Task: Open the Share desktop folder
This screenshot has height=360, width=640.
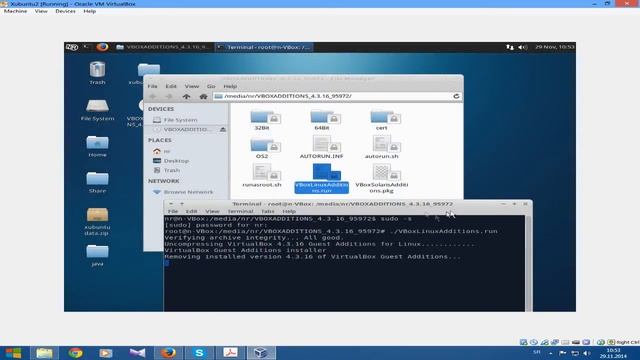Action: 97,182
